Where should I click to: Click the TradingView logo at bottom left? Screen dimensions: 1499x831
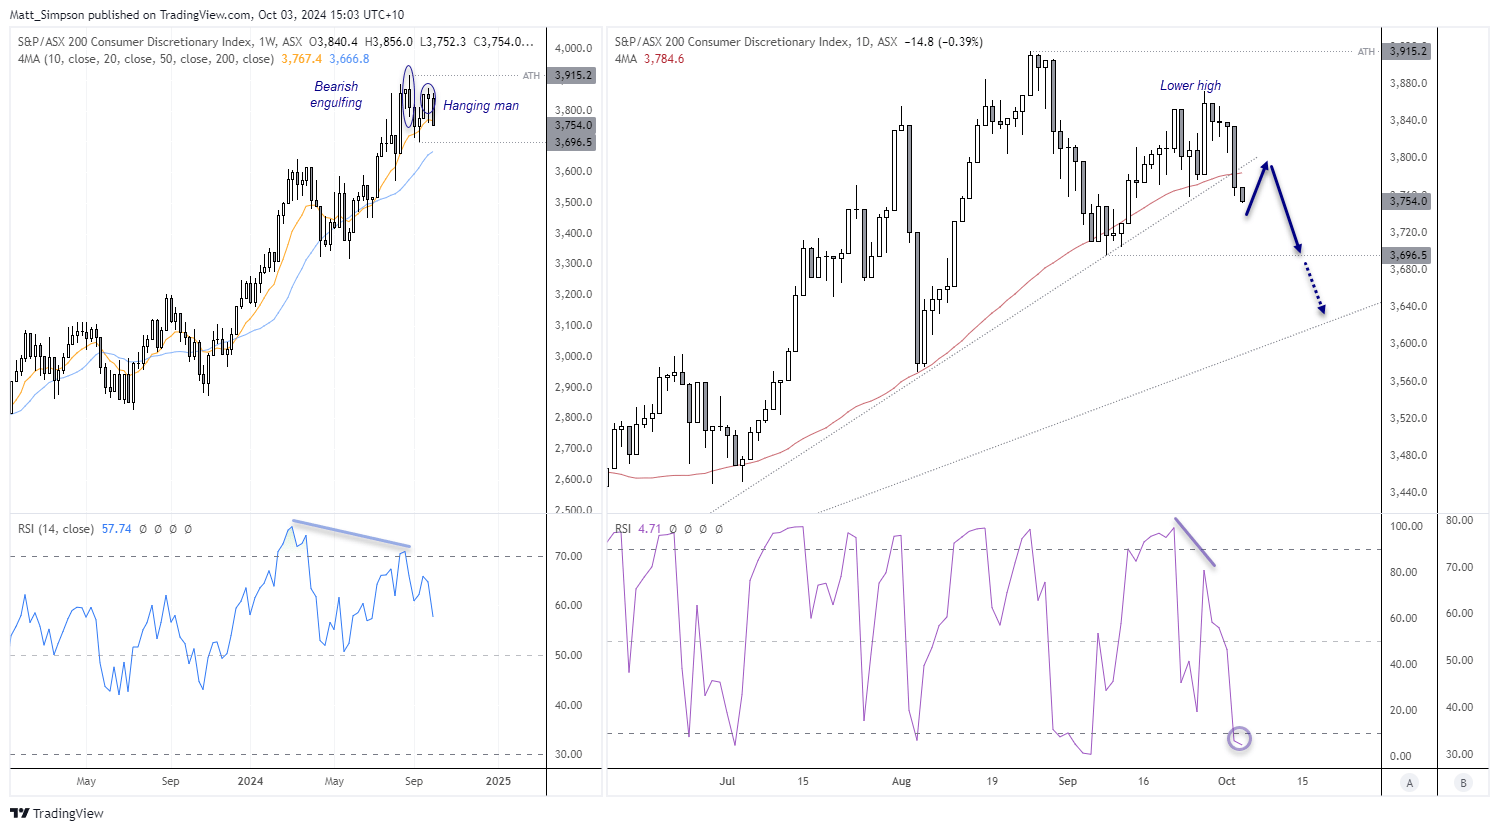point(57,813)
